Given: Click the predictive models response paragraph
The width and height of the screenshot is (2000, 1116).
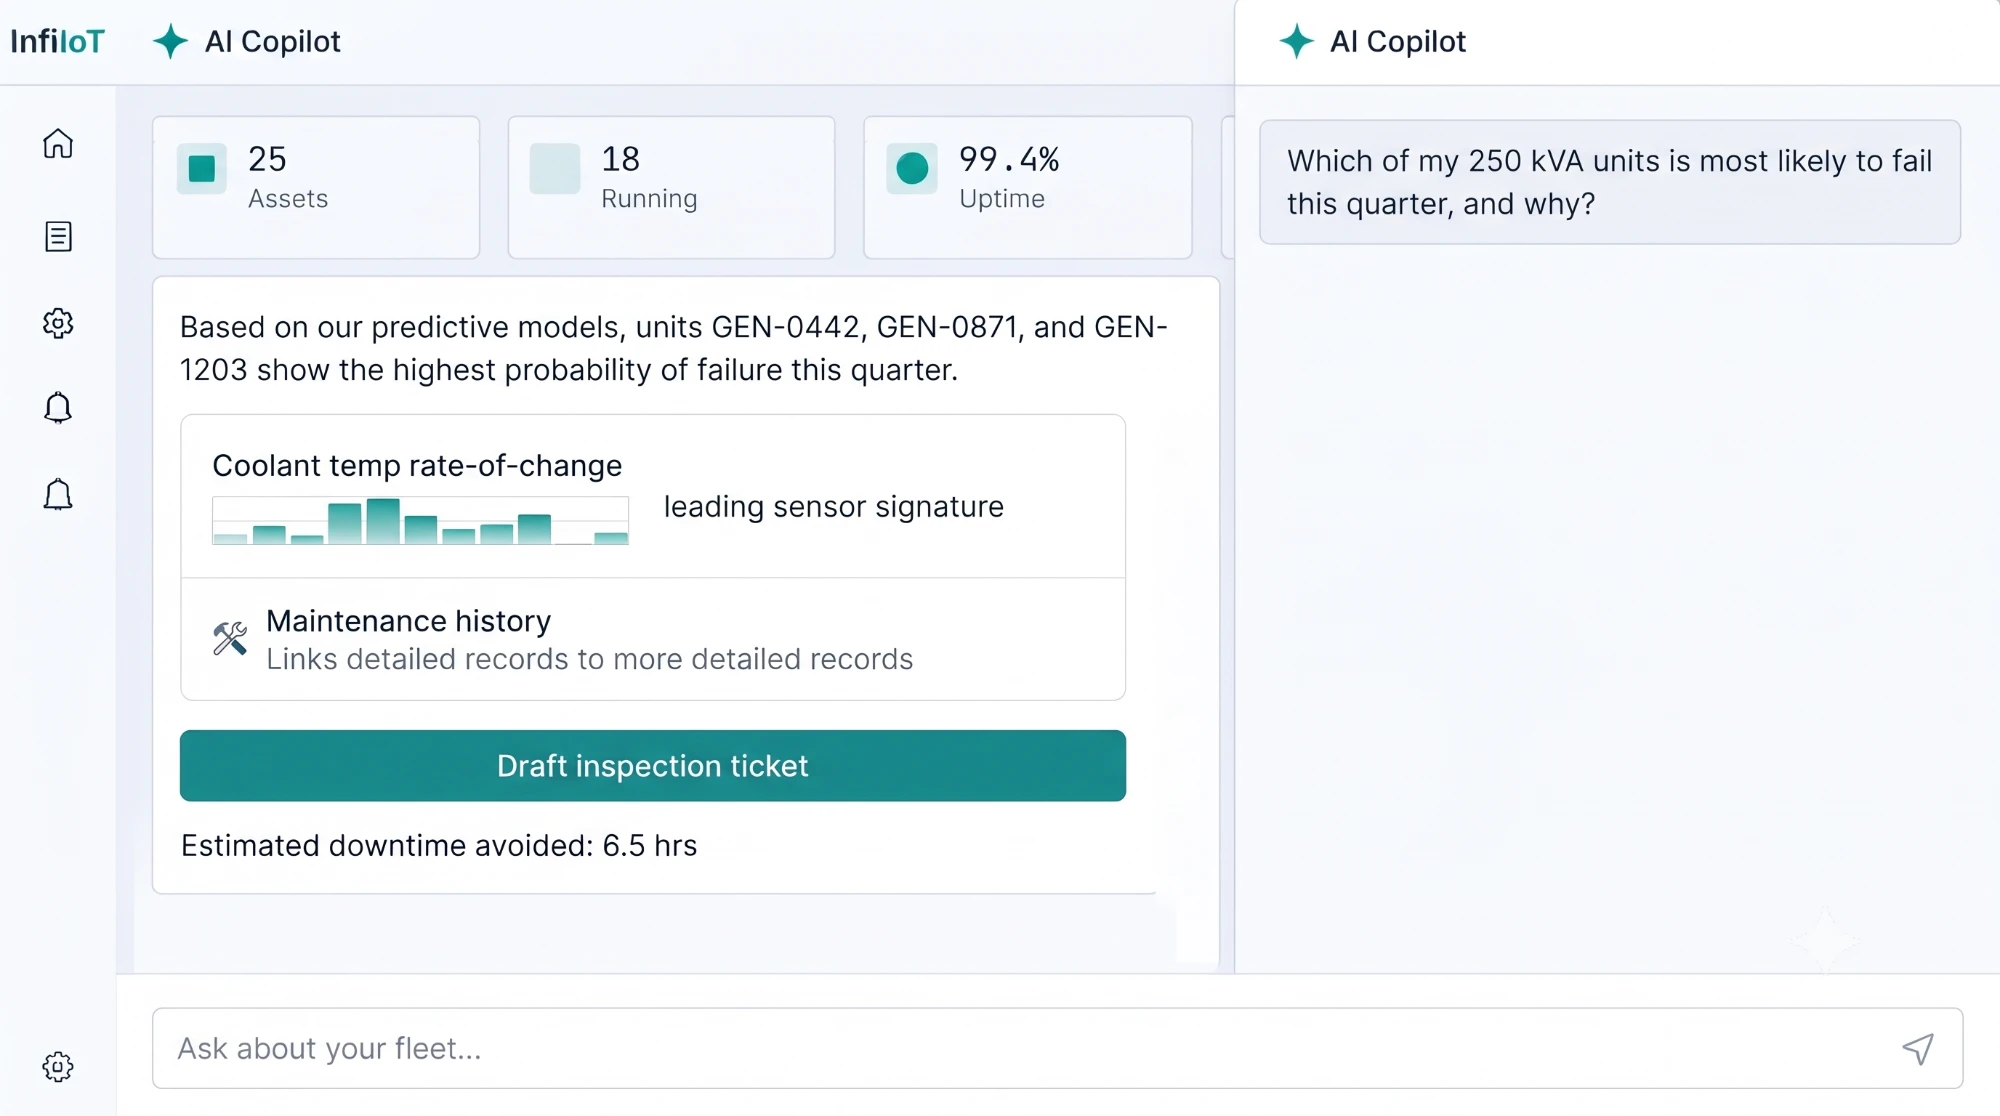Looking at the screenshot, I should (674, 348).
